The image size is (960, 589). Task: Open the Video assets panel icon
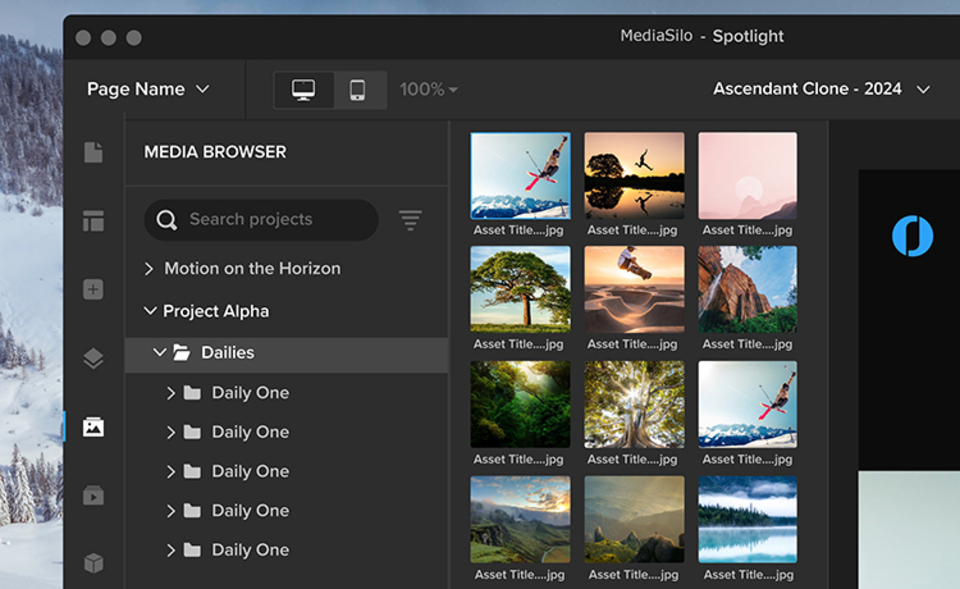pos(92,495)
